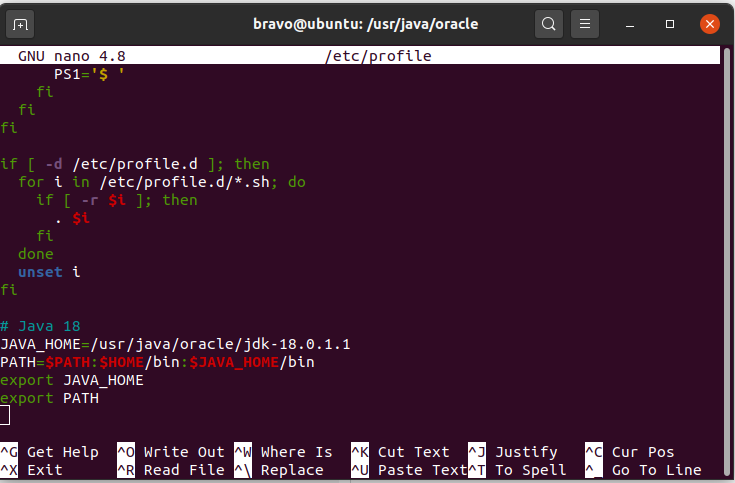Click the 'if [ -r $i ]; then' line

[117, 200]
